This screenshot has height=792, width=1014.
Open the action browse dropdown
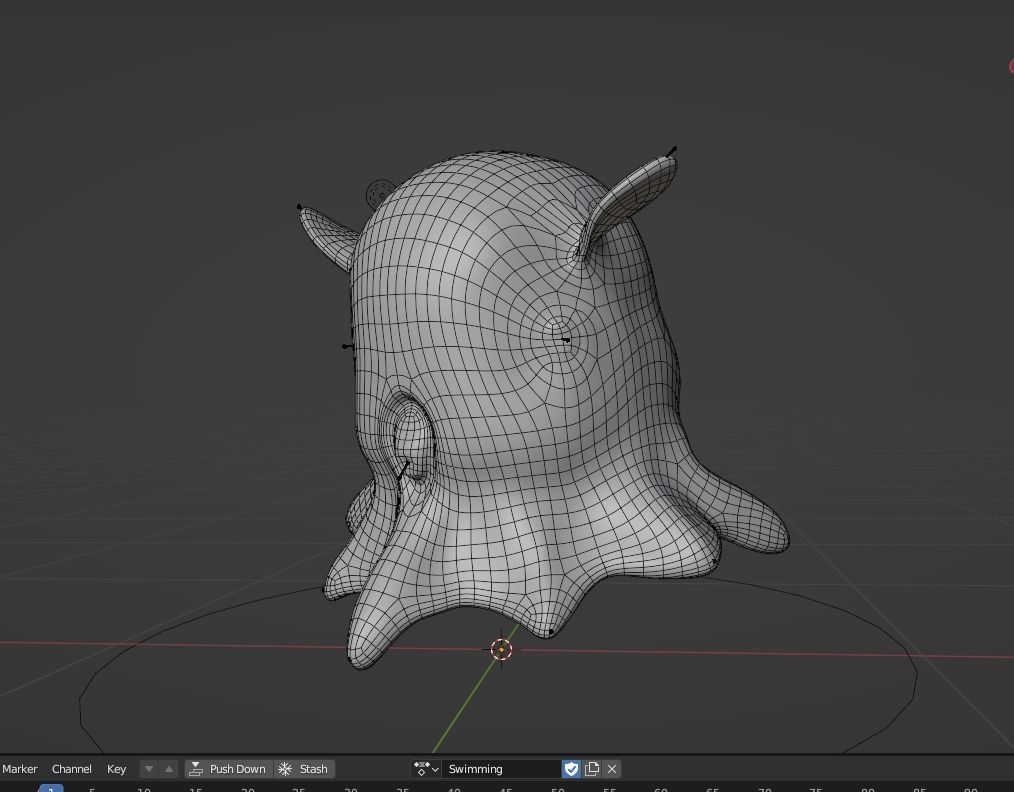426,769
